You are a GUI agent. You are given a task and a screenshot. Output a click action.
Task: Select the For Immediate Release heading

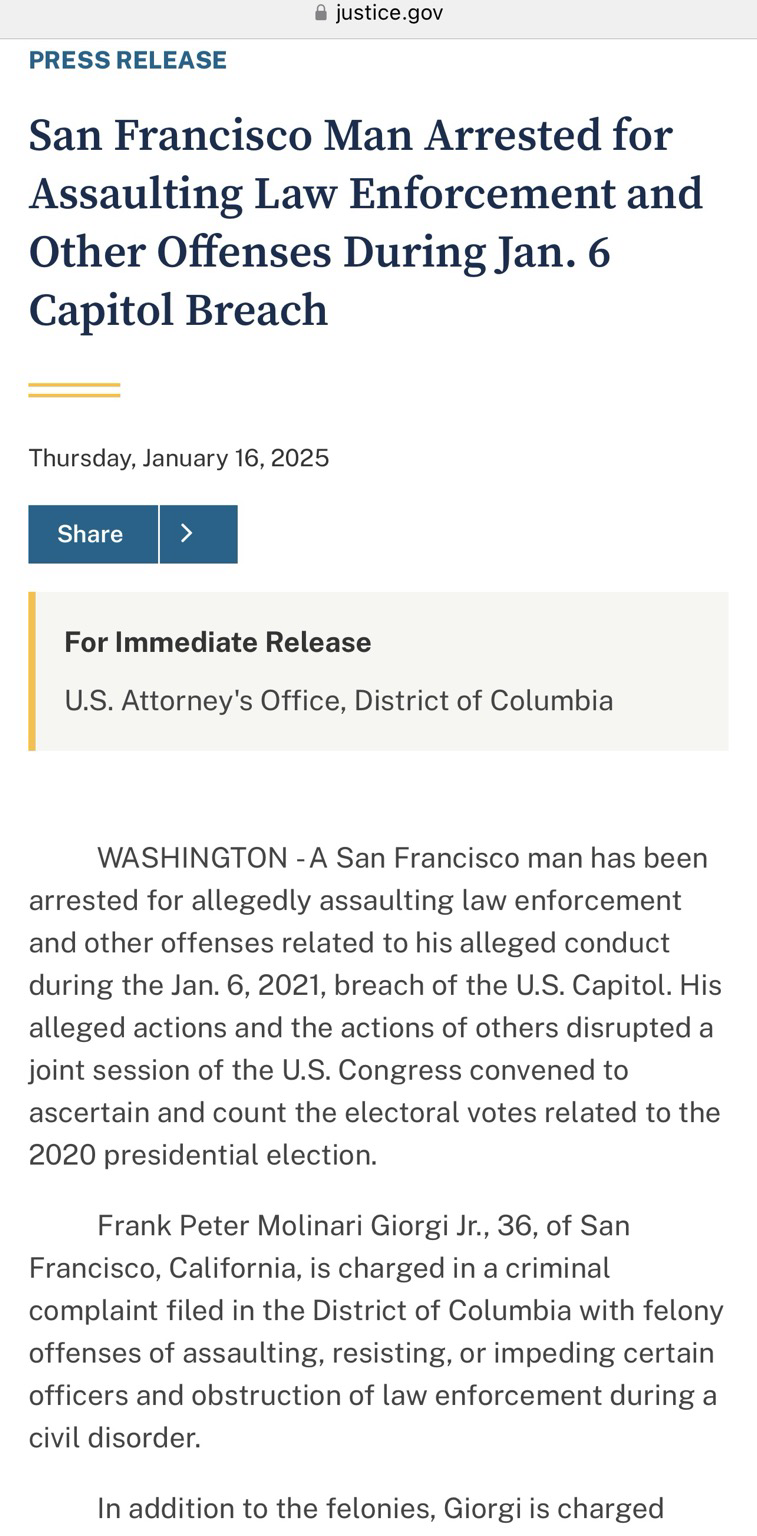point(218,642)
